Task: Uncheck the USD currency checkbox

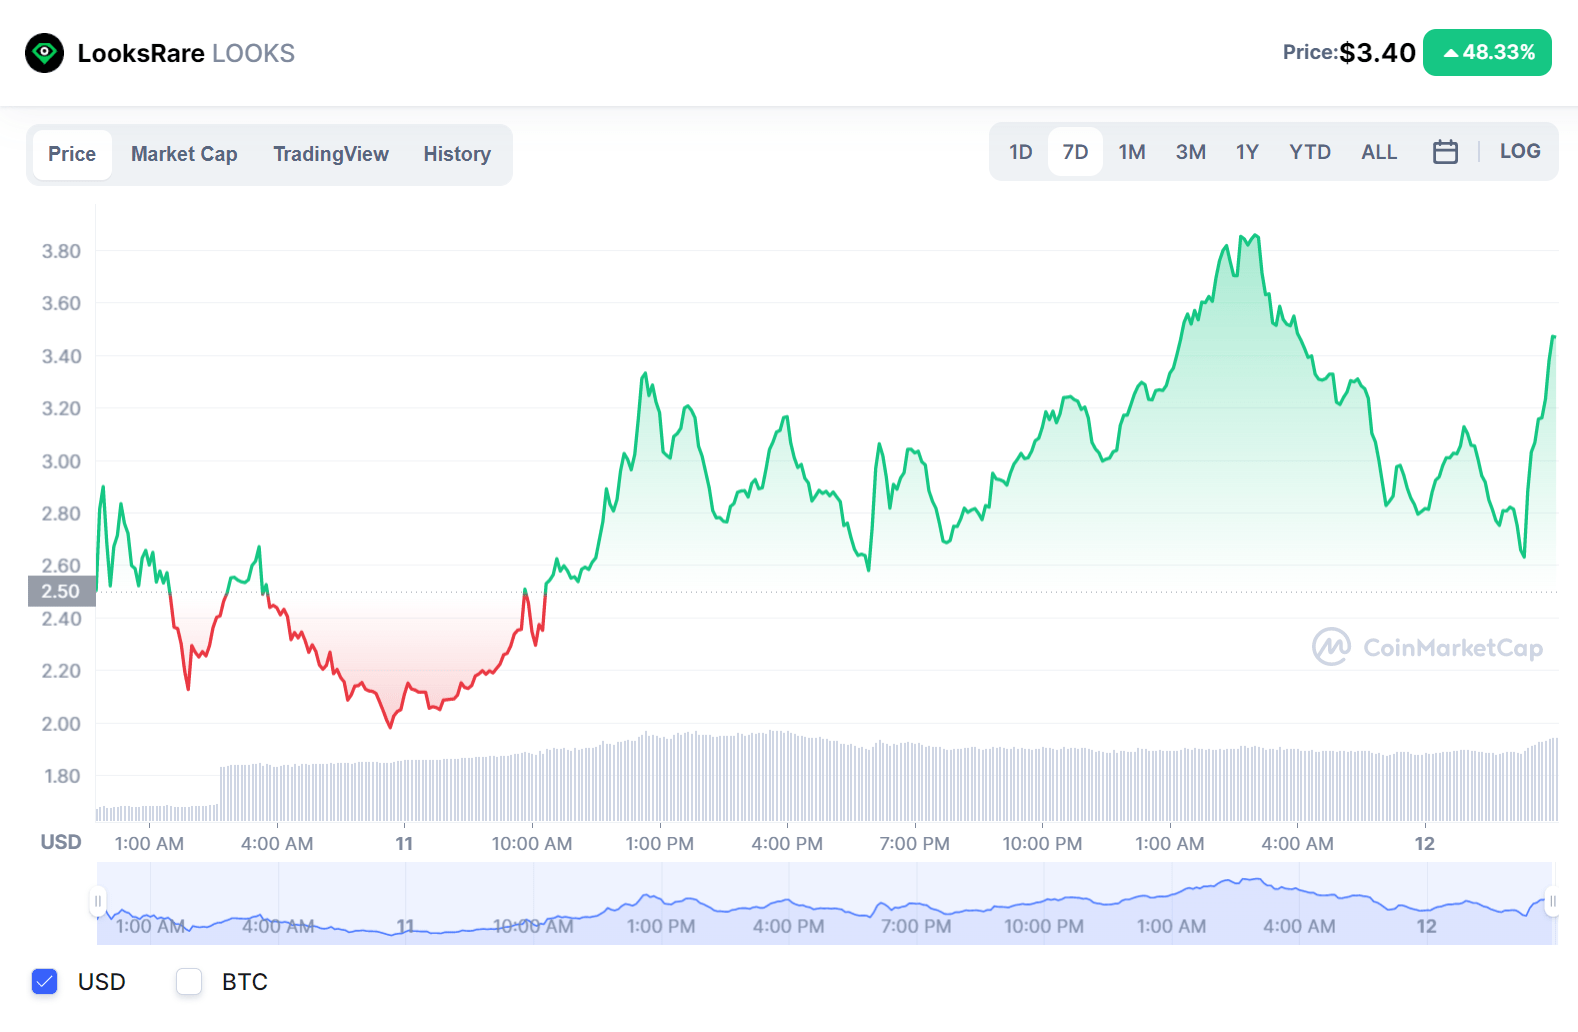Action: tap(45, 982)
